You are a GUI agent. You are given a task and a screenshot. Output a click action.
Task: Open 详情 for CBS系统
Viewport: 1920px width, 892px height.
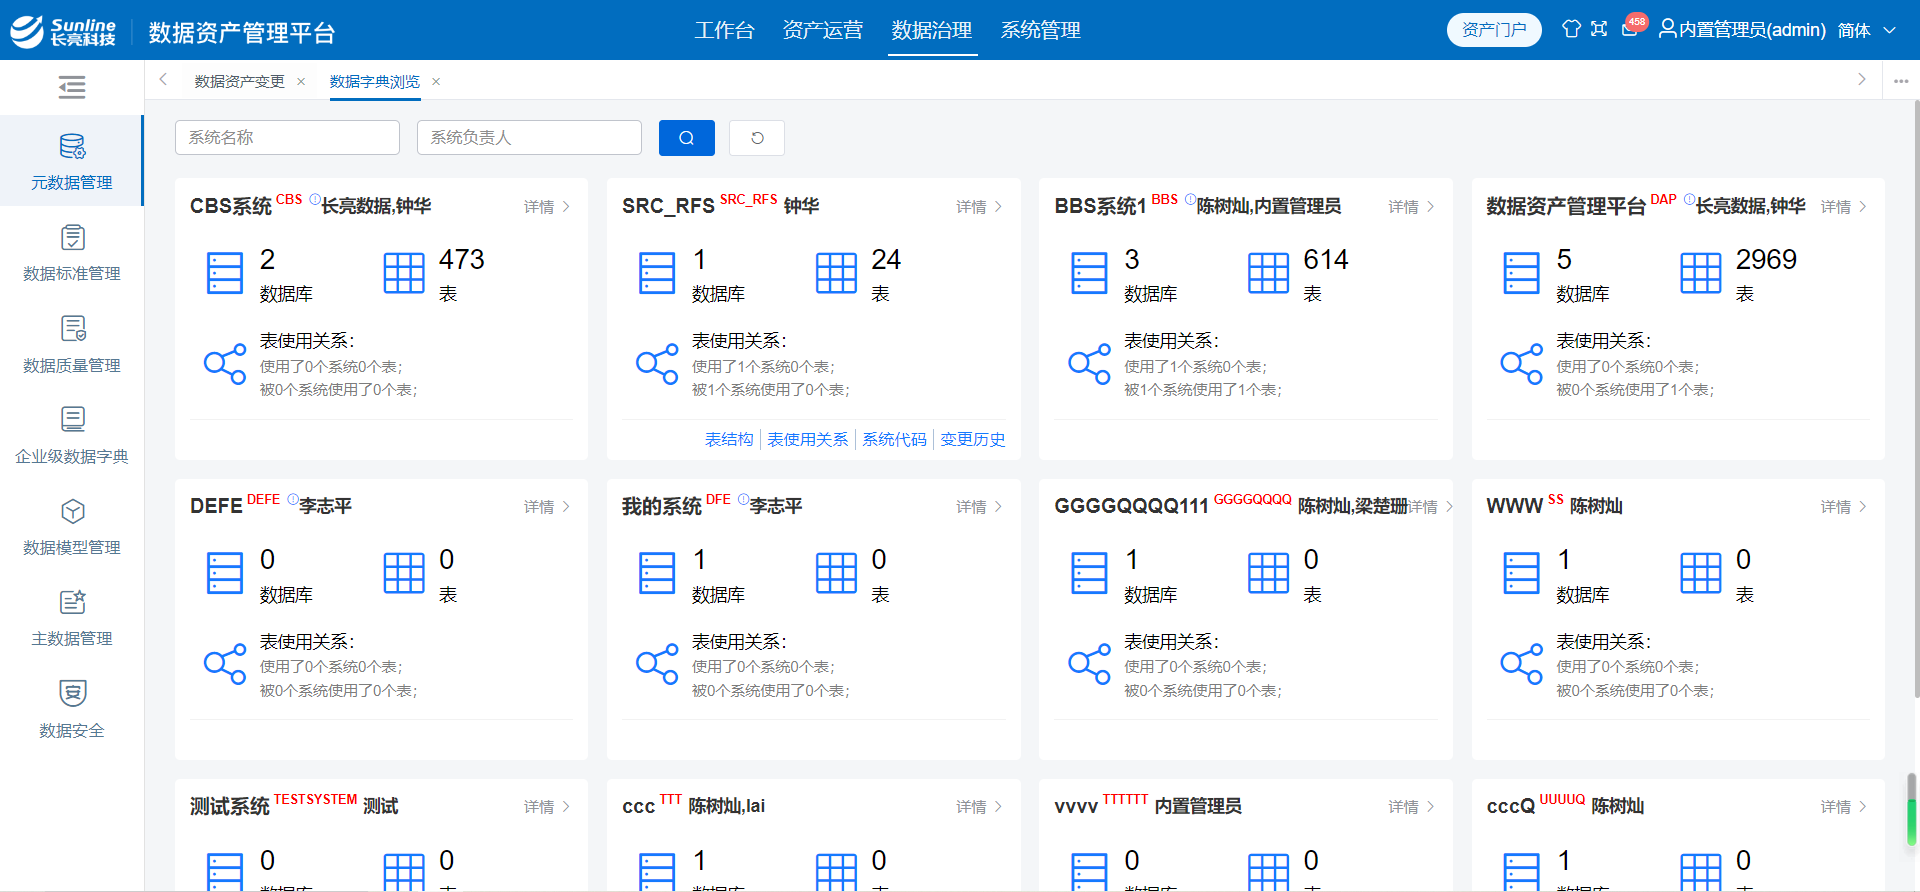point(547,207)
